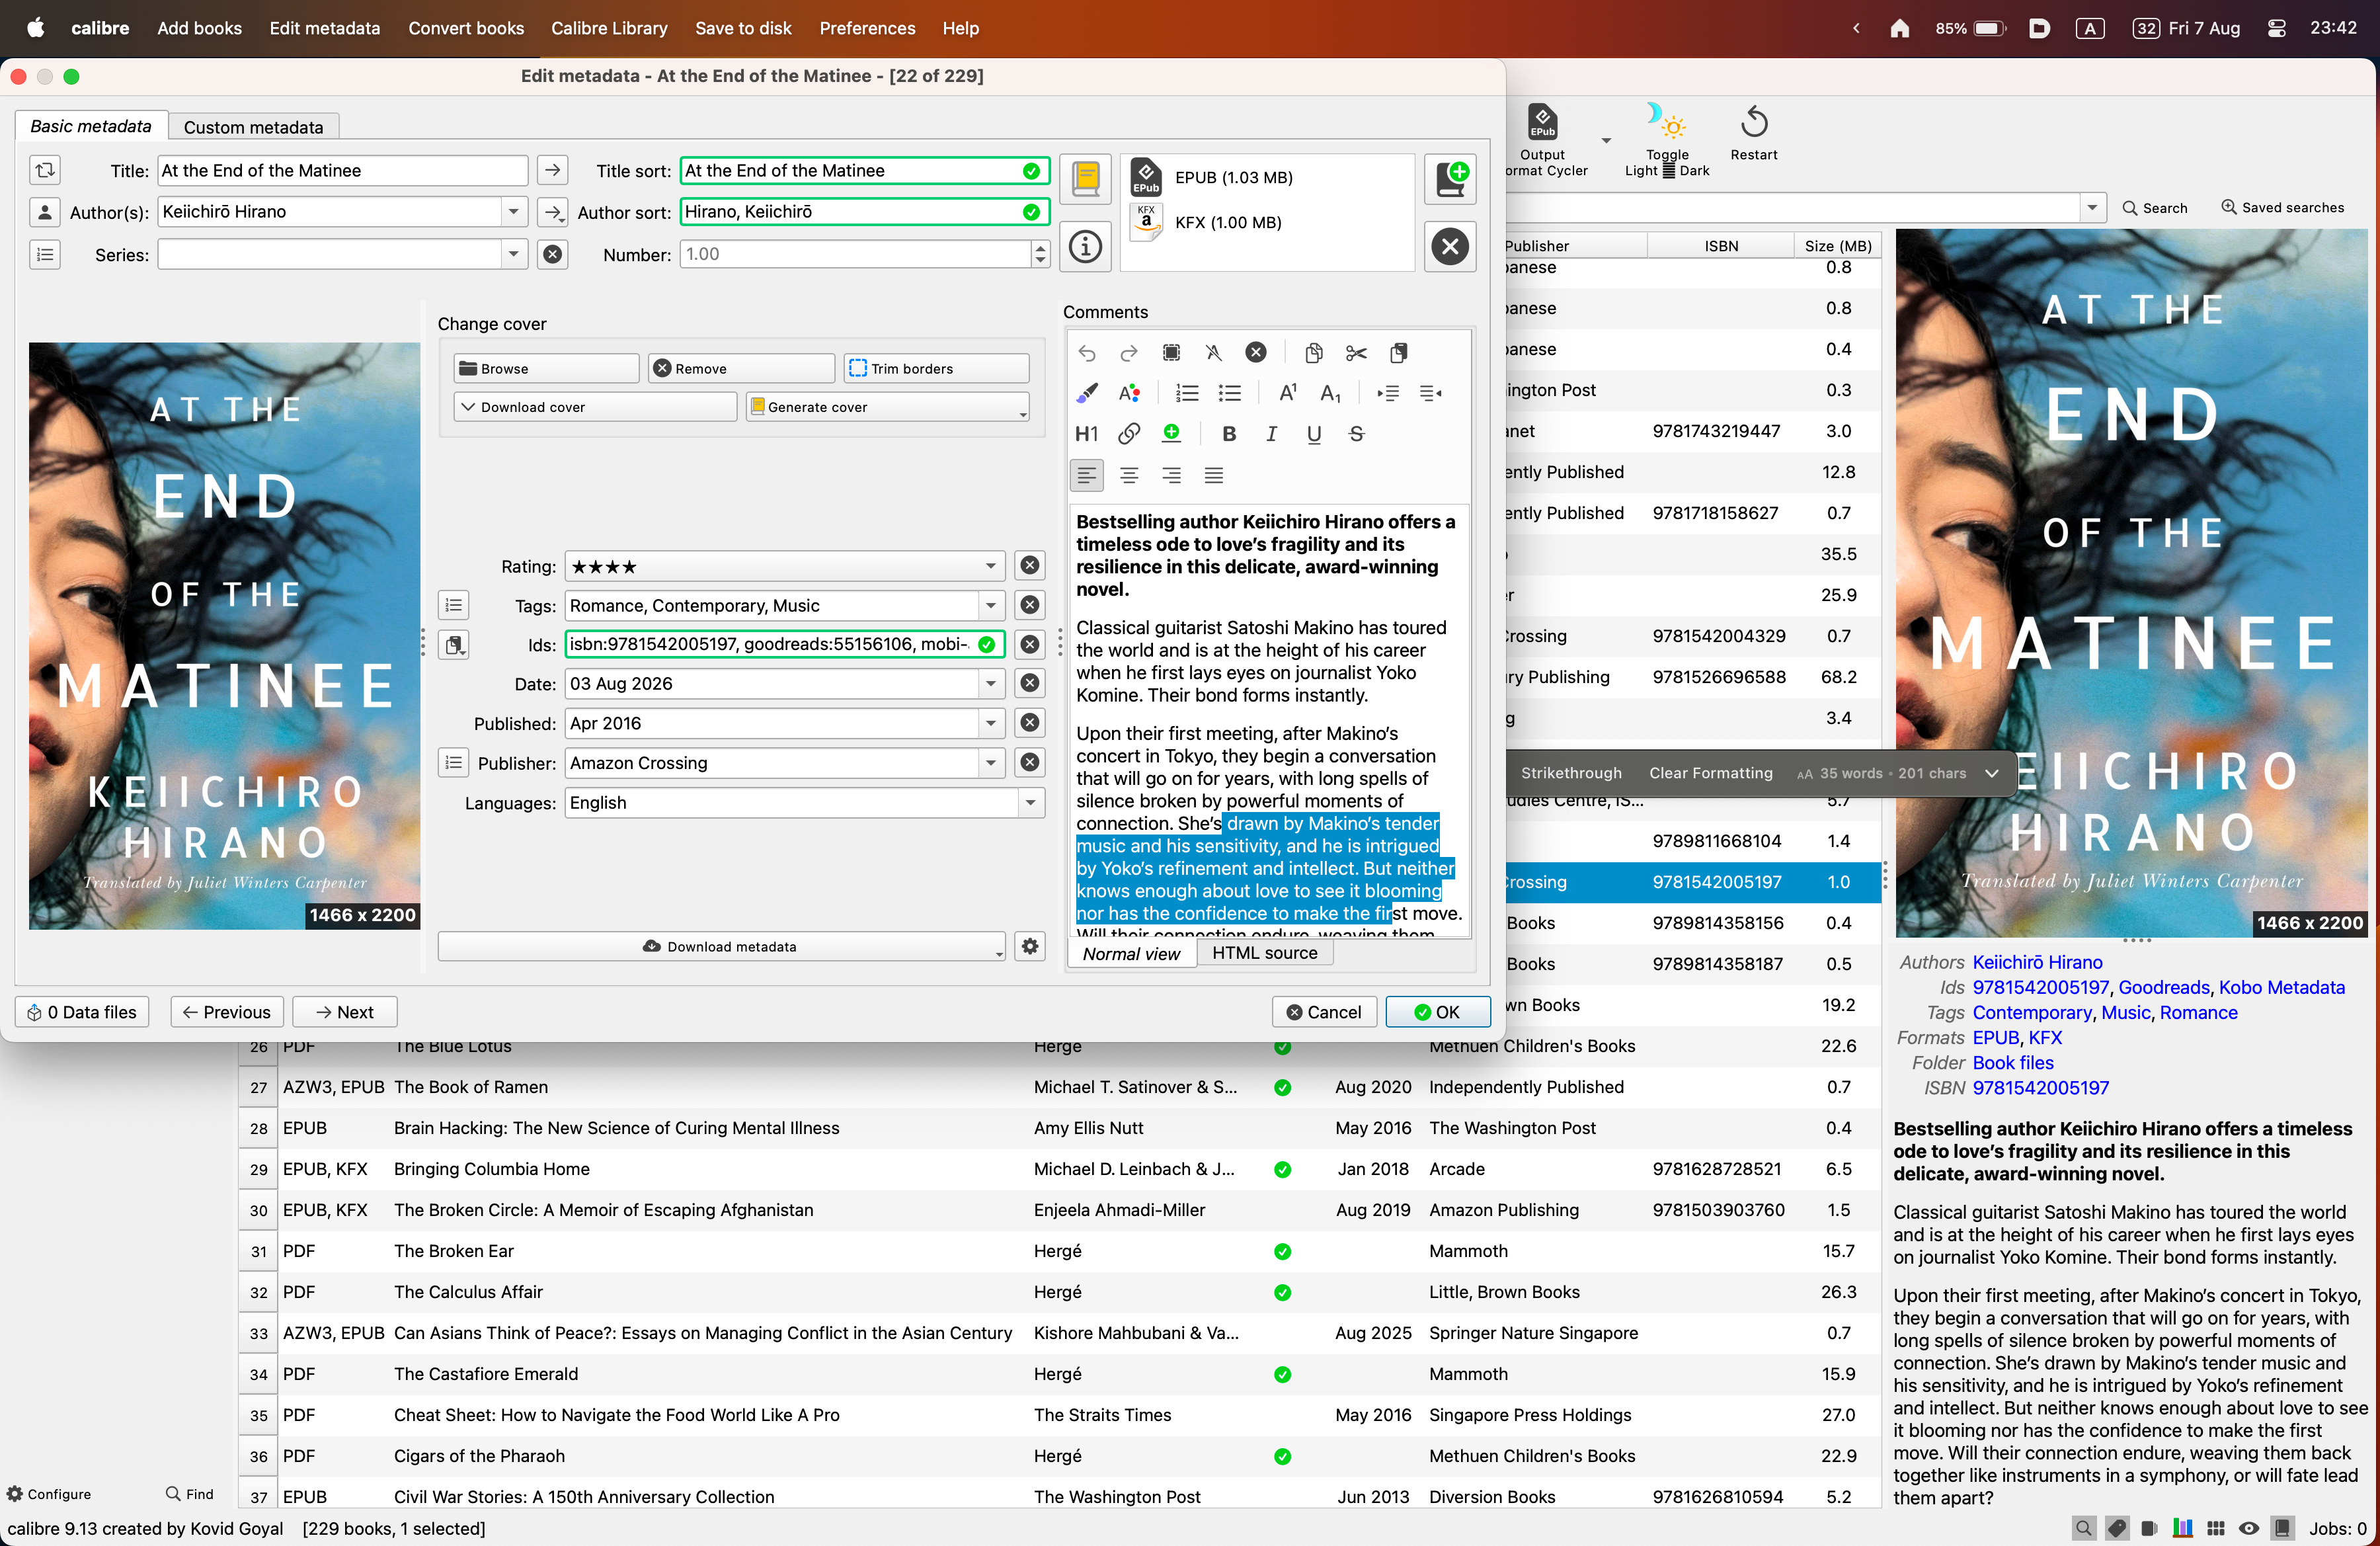Open the Apple menu
Viewport: 2380px width, 1546px height.
(x=35, y=28)
